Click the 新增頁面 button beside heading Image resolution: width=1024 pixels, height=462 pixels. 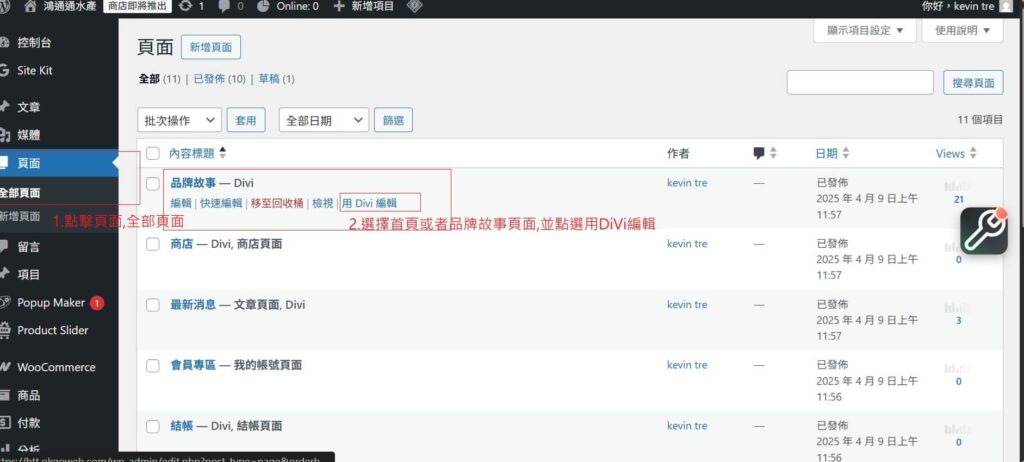point(211,47)
